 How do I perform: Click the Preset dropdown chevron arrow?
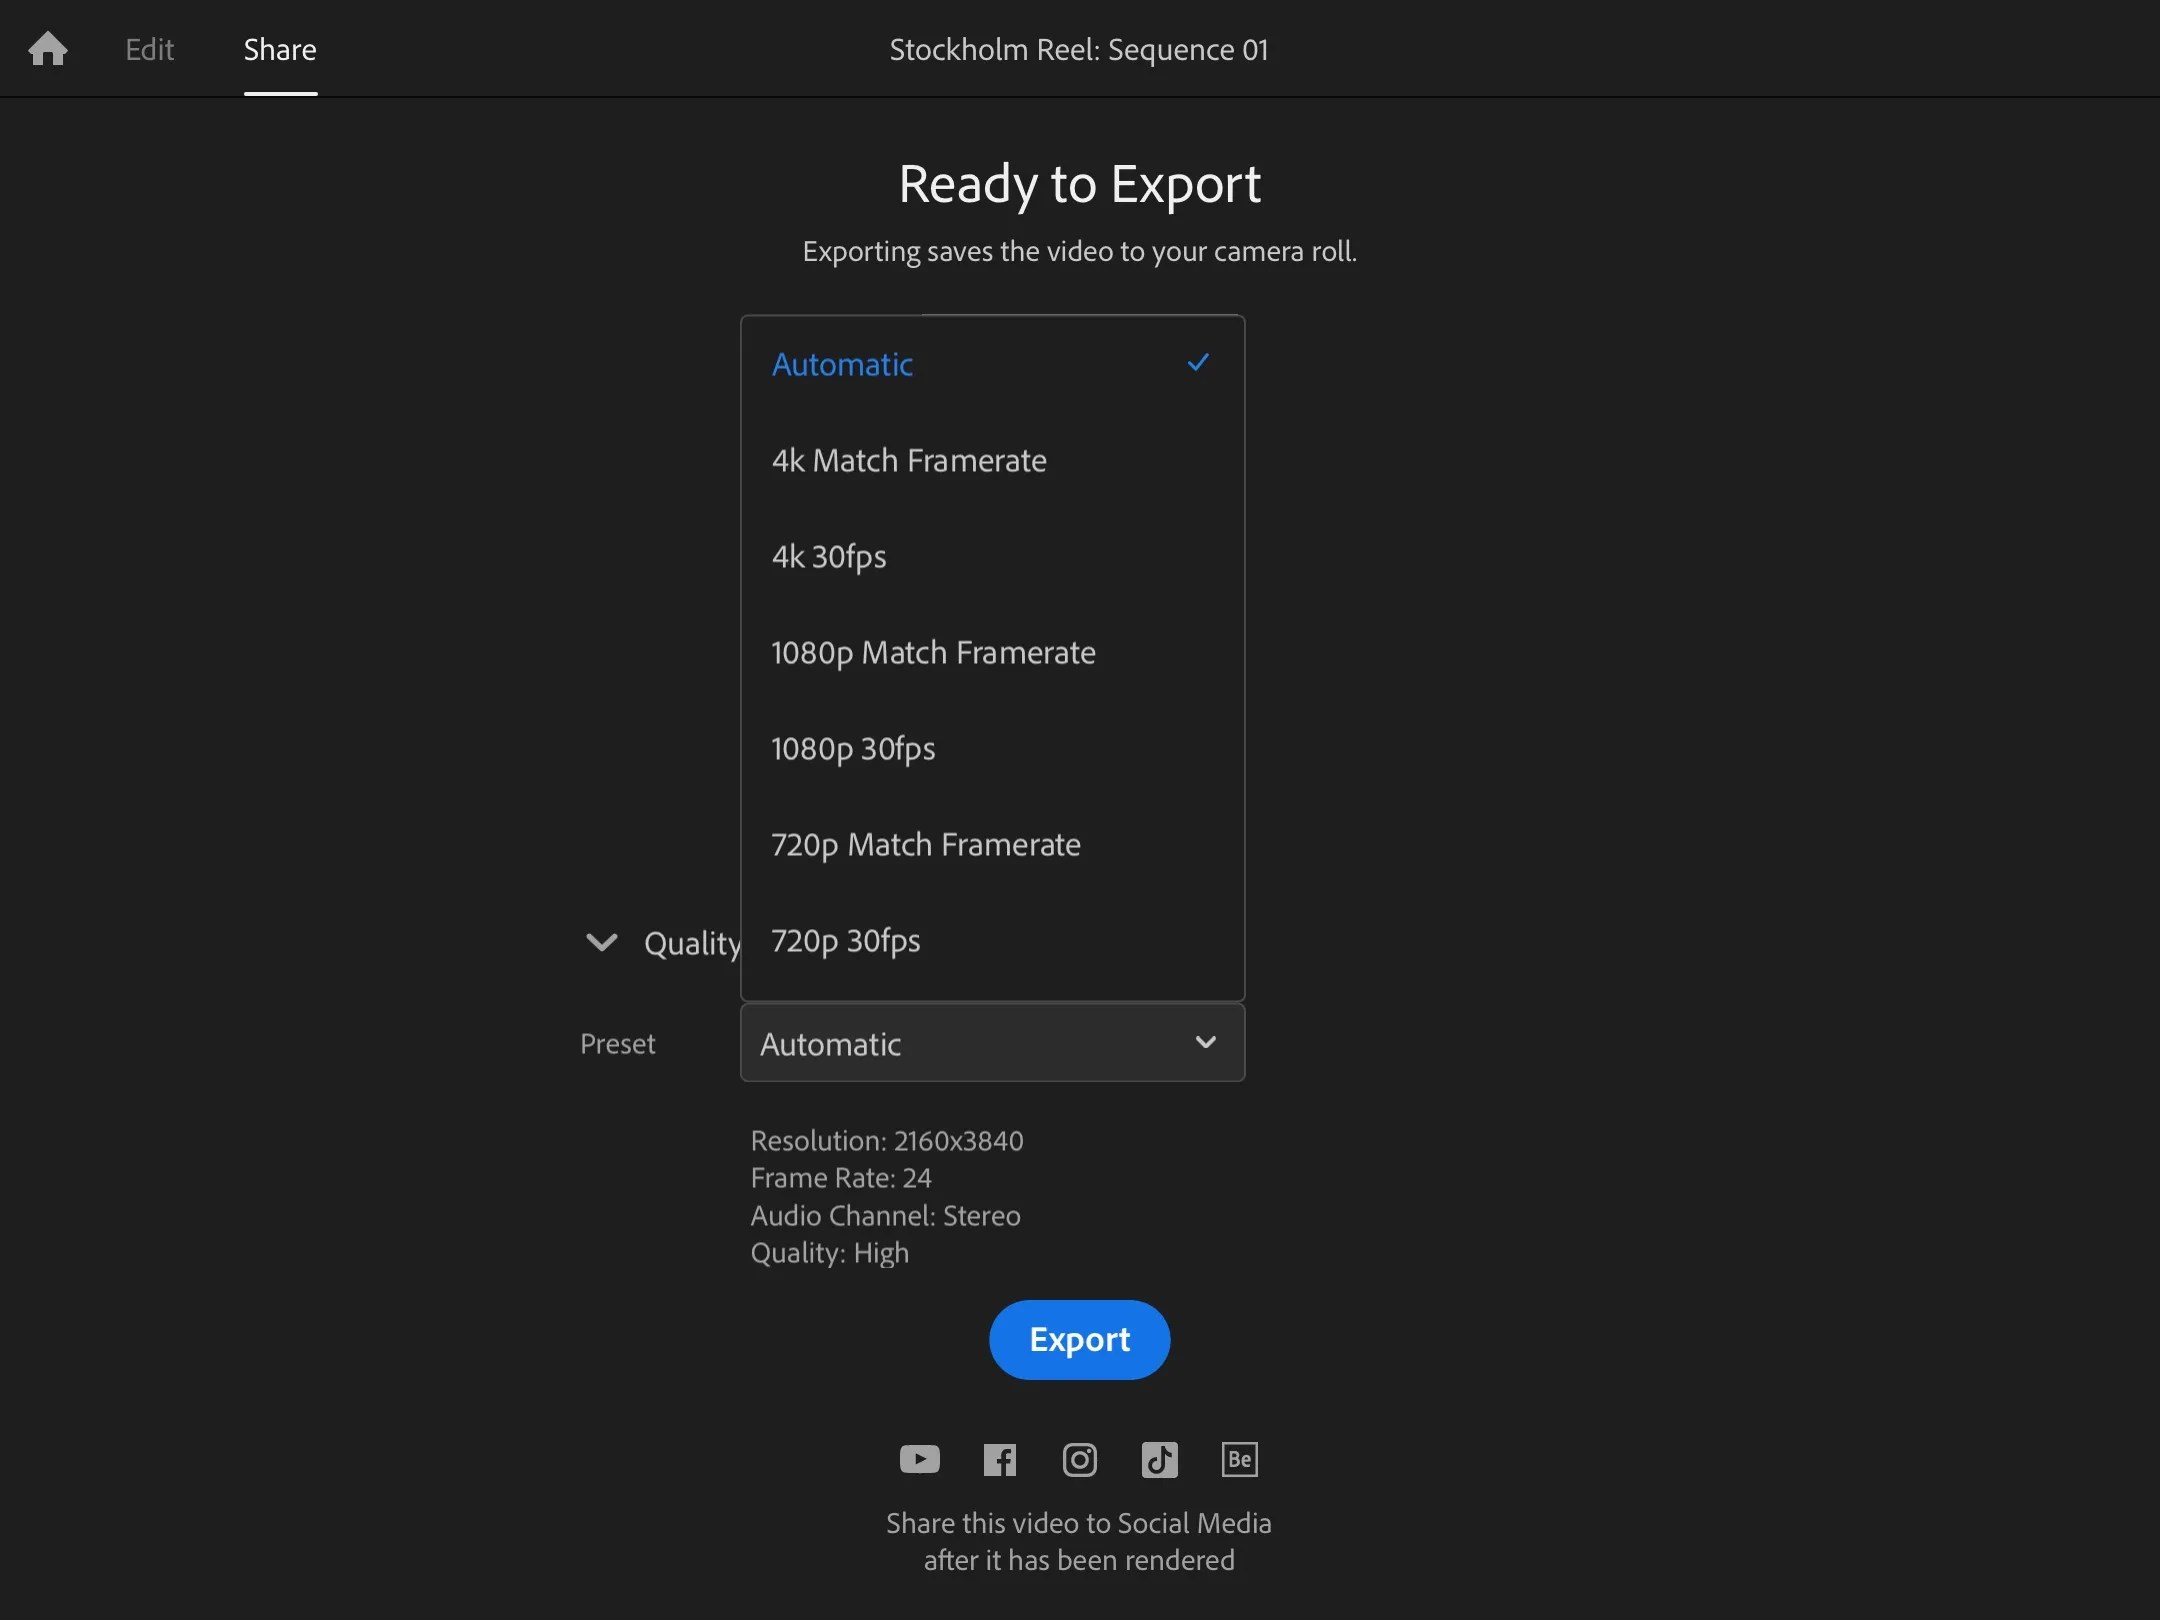click(x=1205, y=1043)
